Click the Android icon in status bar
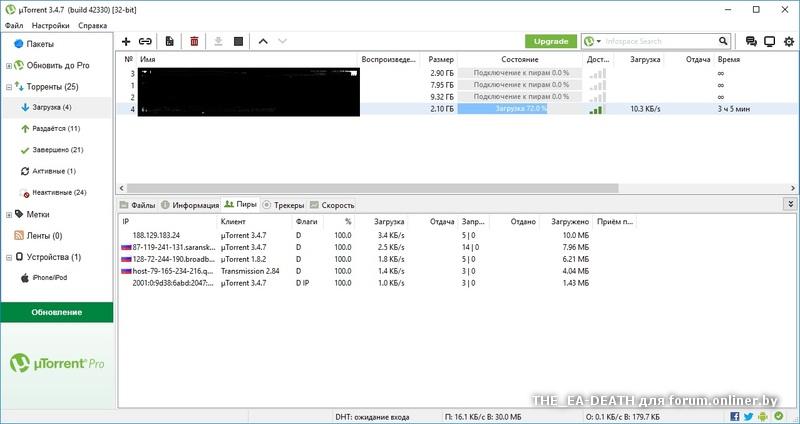Screen dimensions: 800x424 point(763,416)
